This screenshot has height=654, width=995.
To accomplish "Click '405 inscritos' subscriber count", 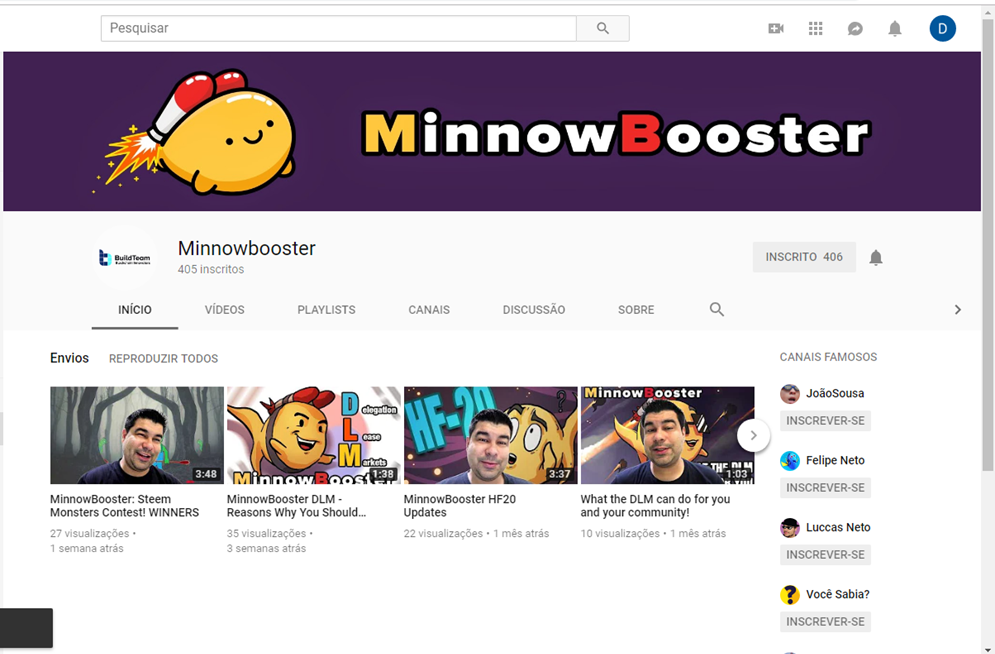I will point(211,270).
